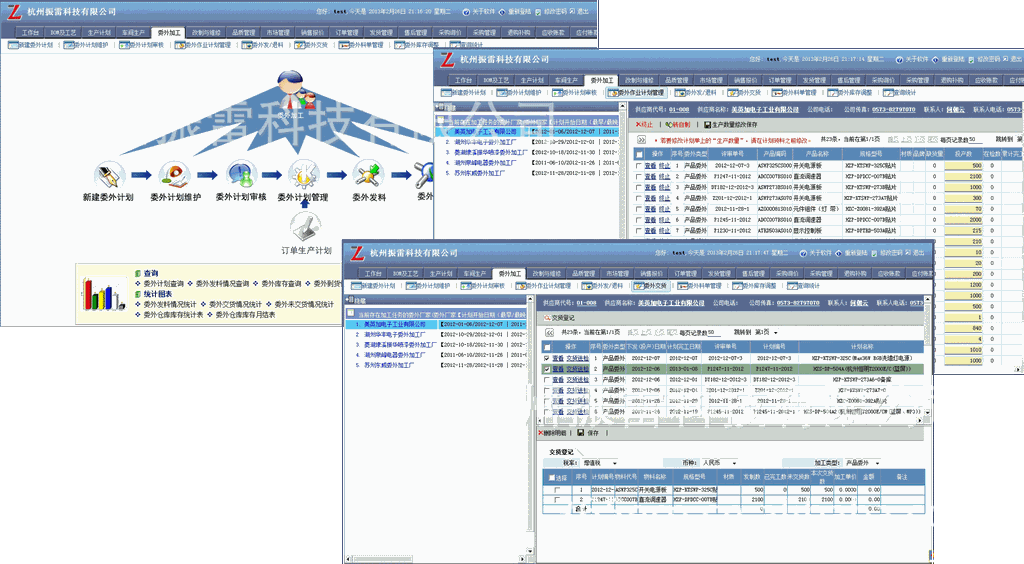Click 修改密码 link in middle window header

989,59
